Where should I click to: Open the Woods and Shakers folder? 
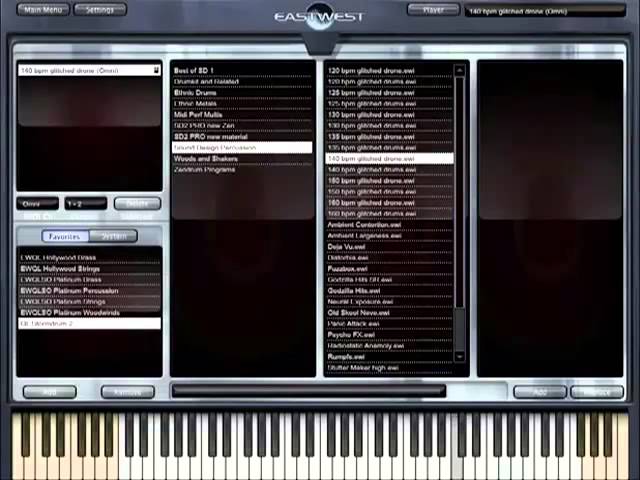point(242,158)
